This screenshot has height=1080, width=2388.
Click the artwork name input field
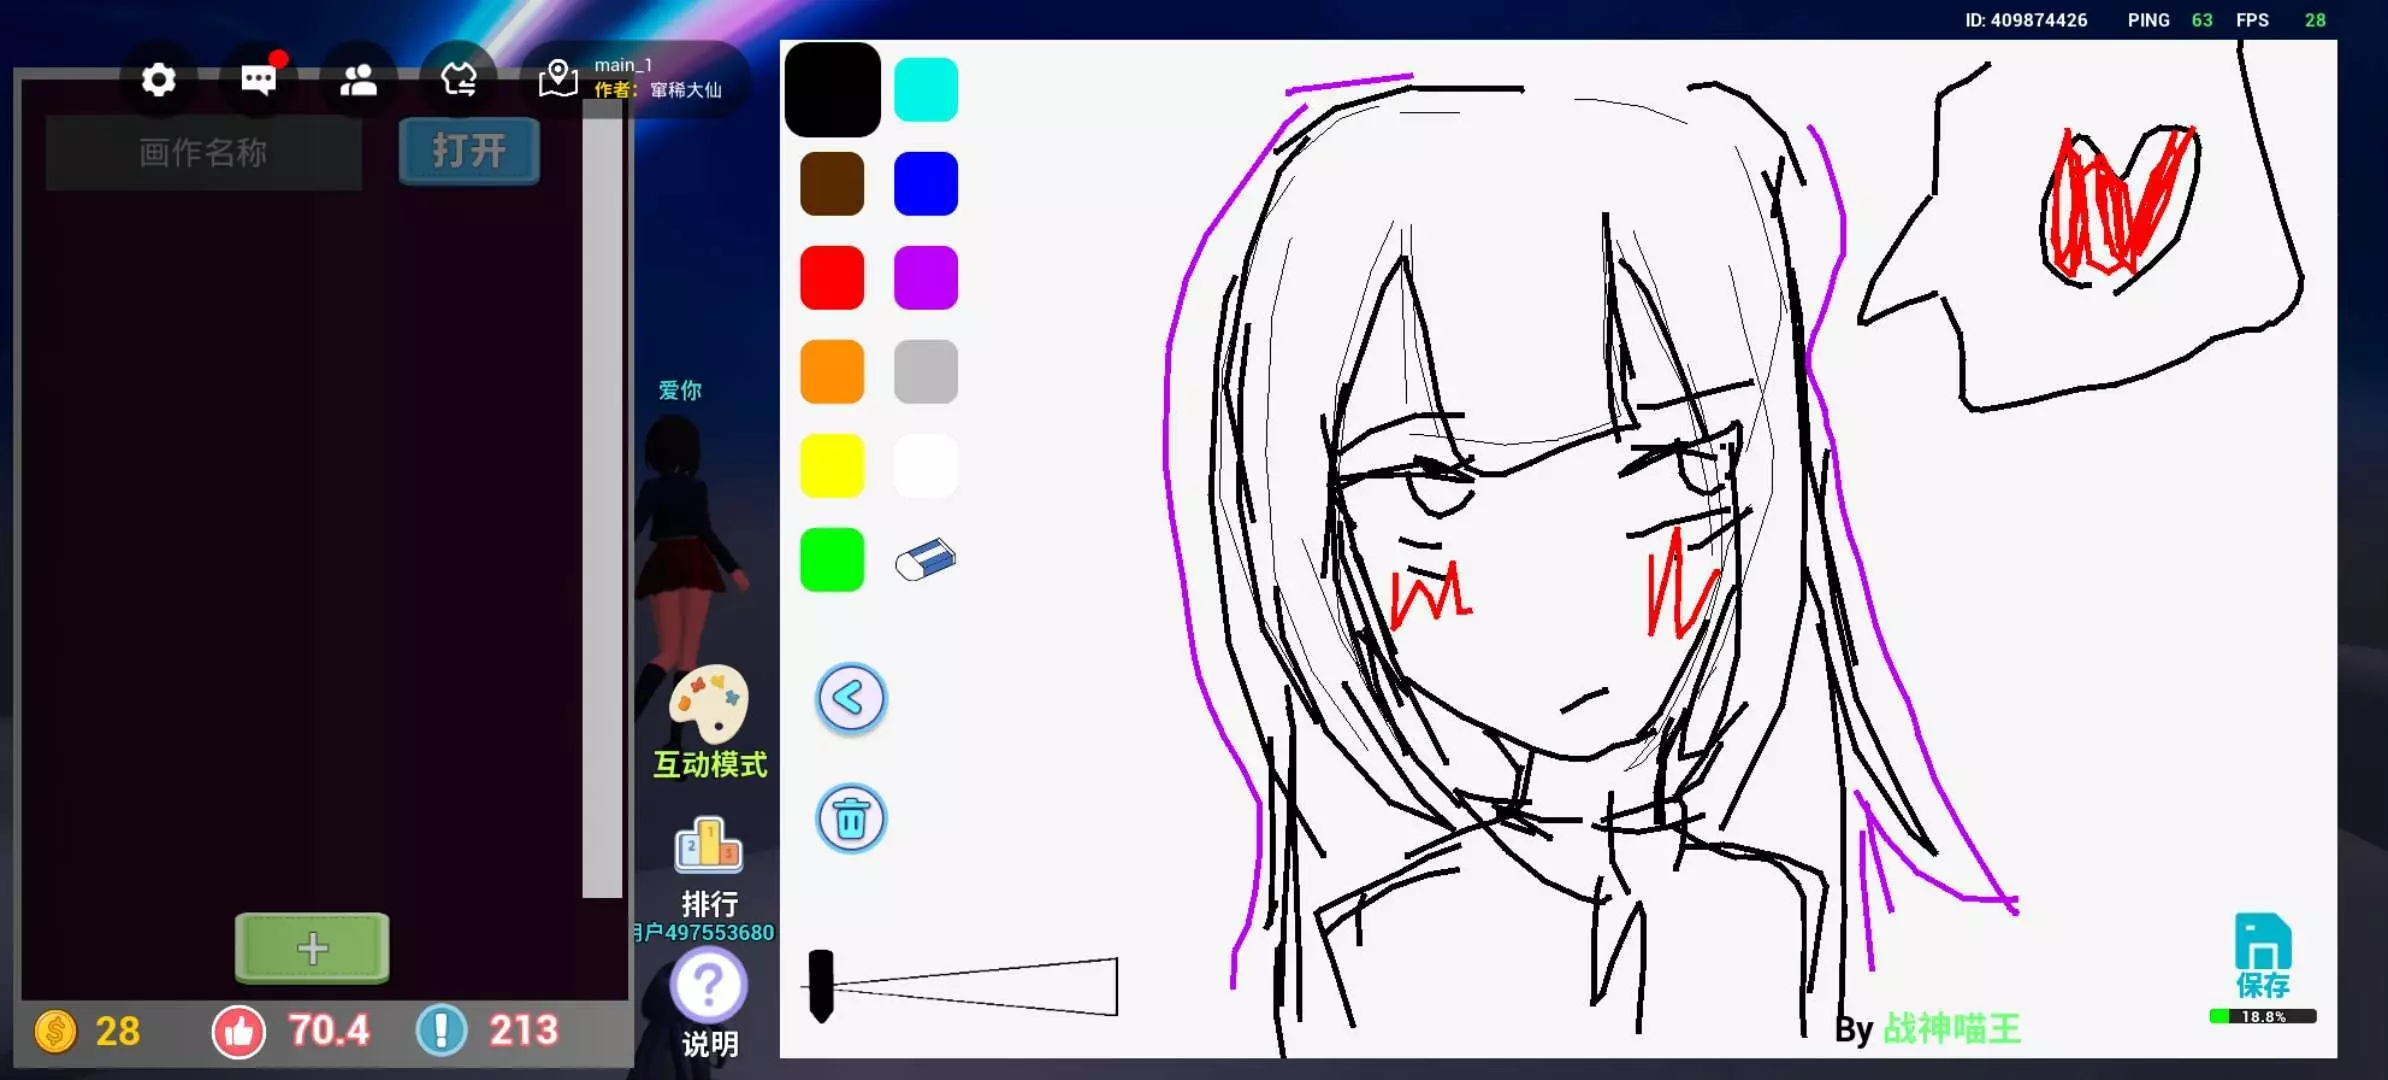click(203, 153)
